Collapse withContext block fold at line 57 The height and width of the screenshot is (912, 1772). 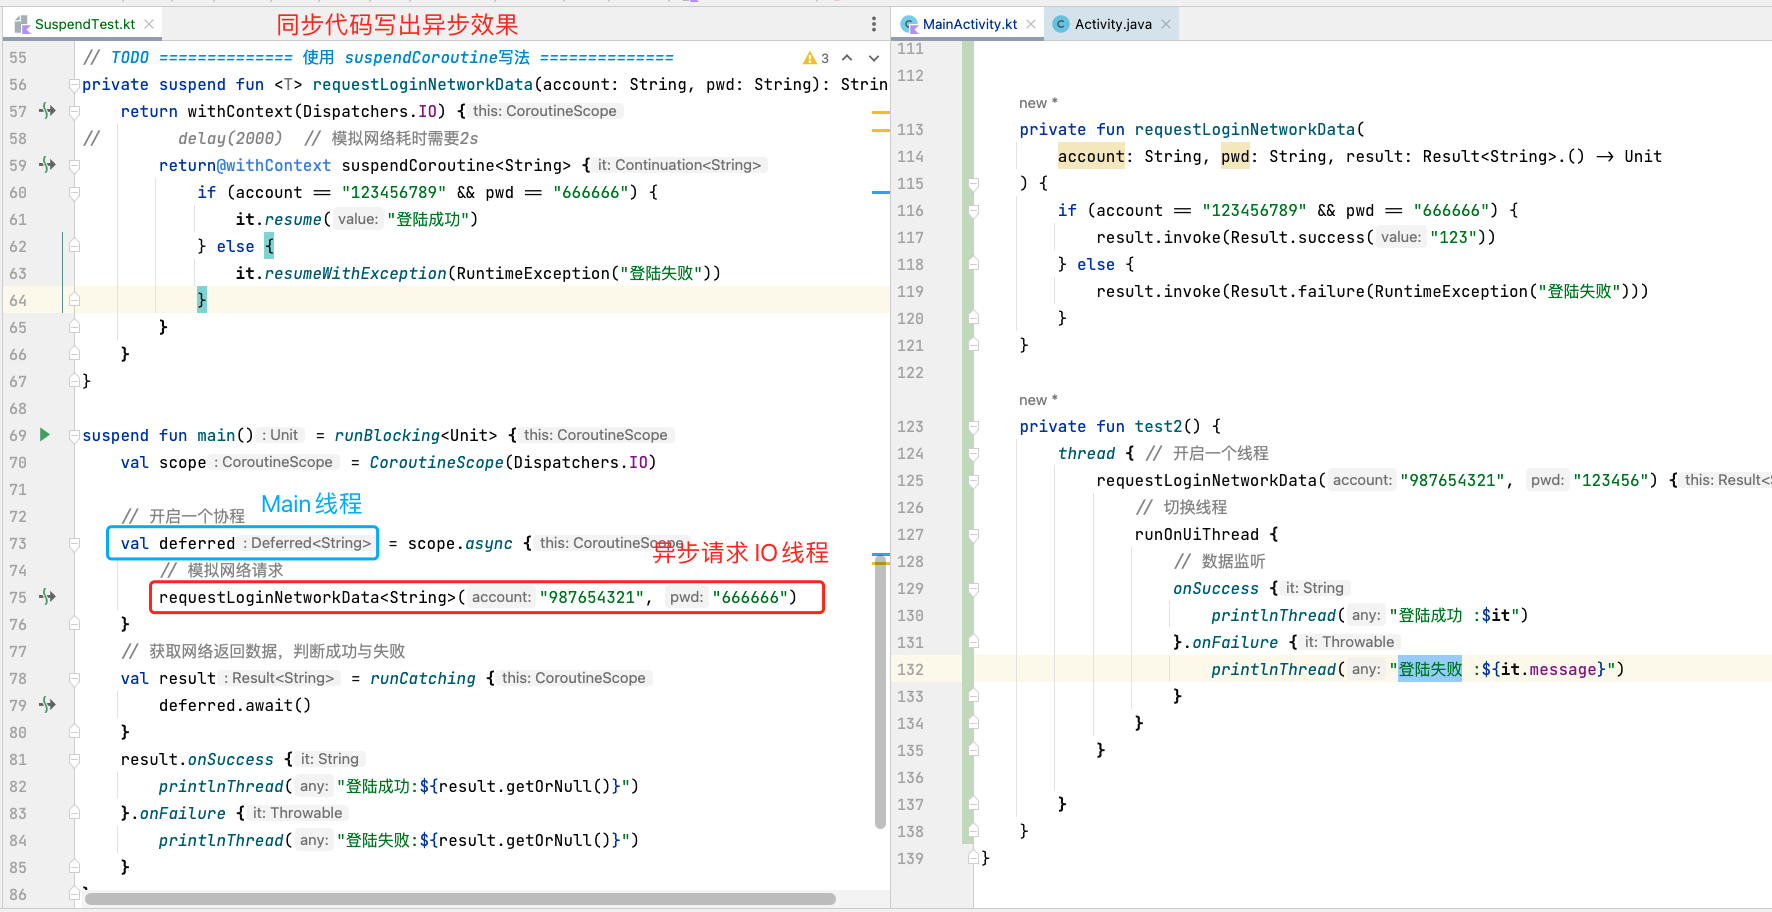74,111
